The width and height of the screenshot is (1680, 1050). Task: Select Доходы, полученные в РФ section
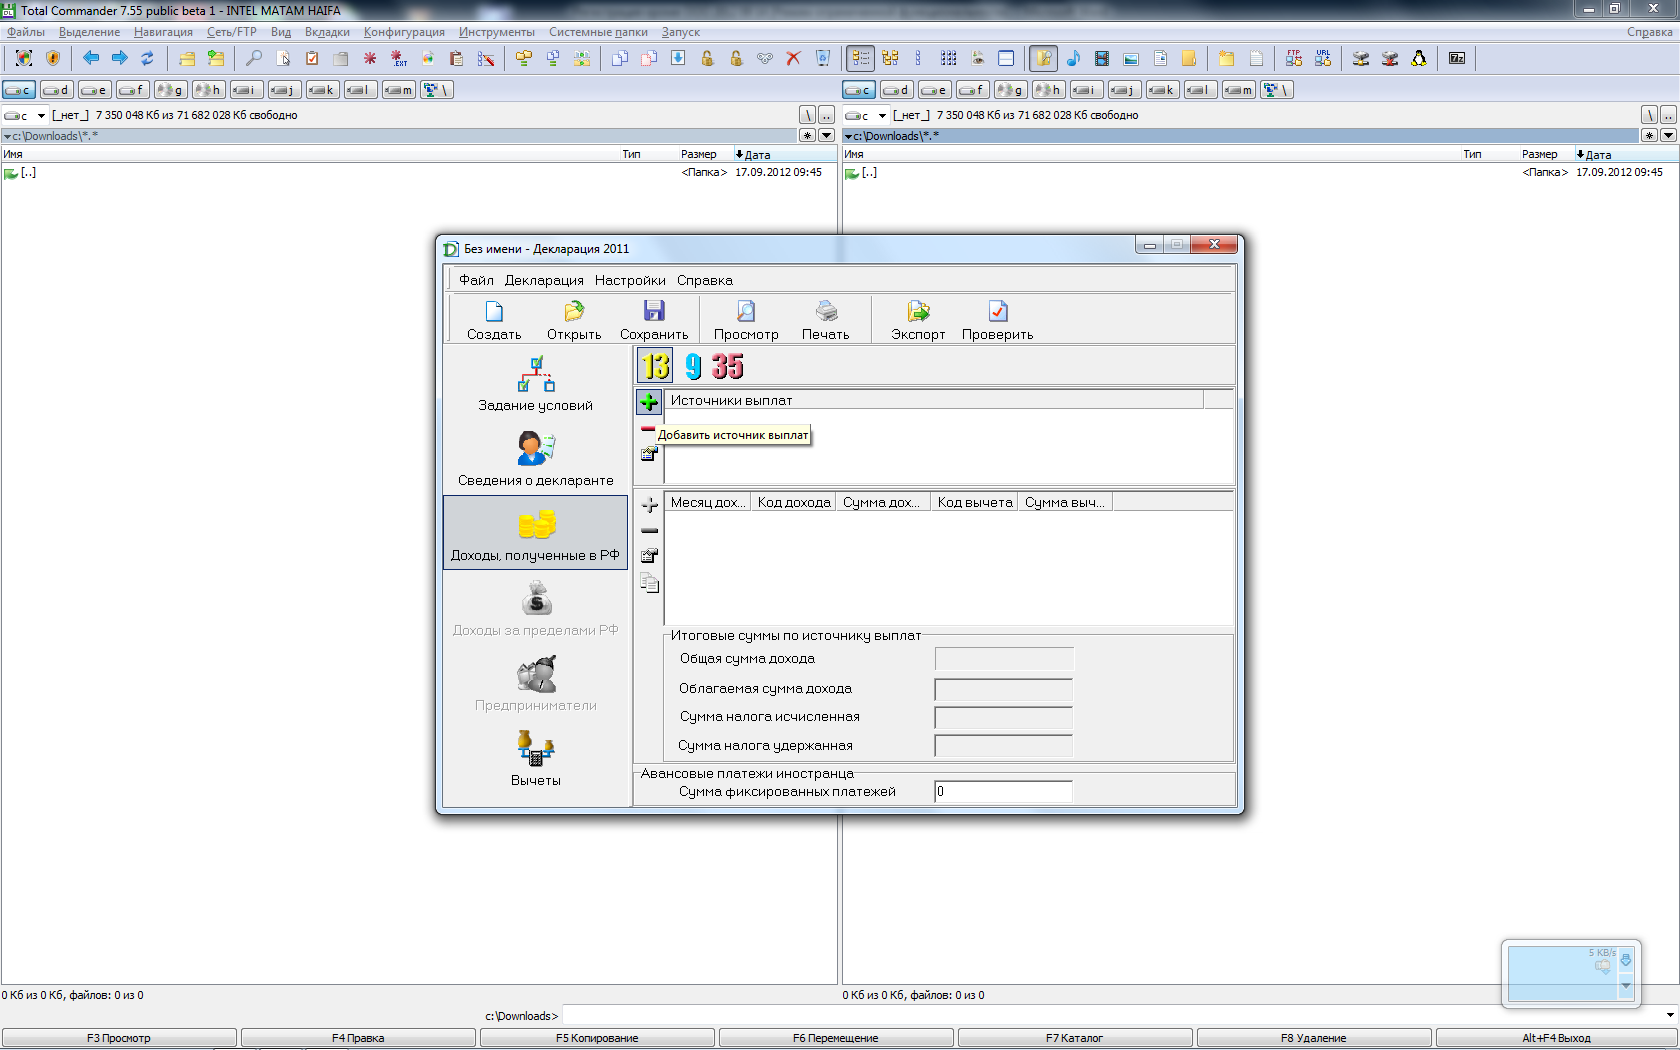[x=536, y=533]
